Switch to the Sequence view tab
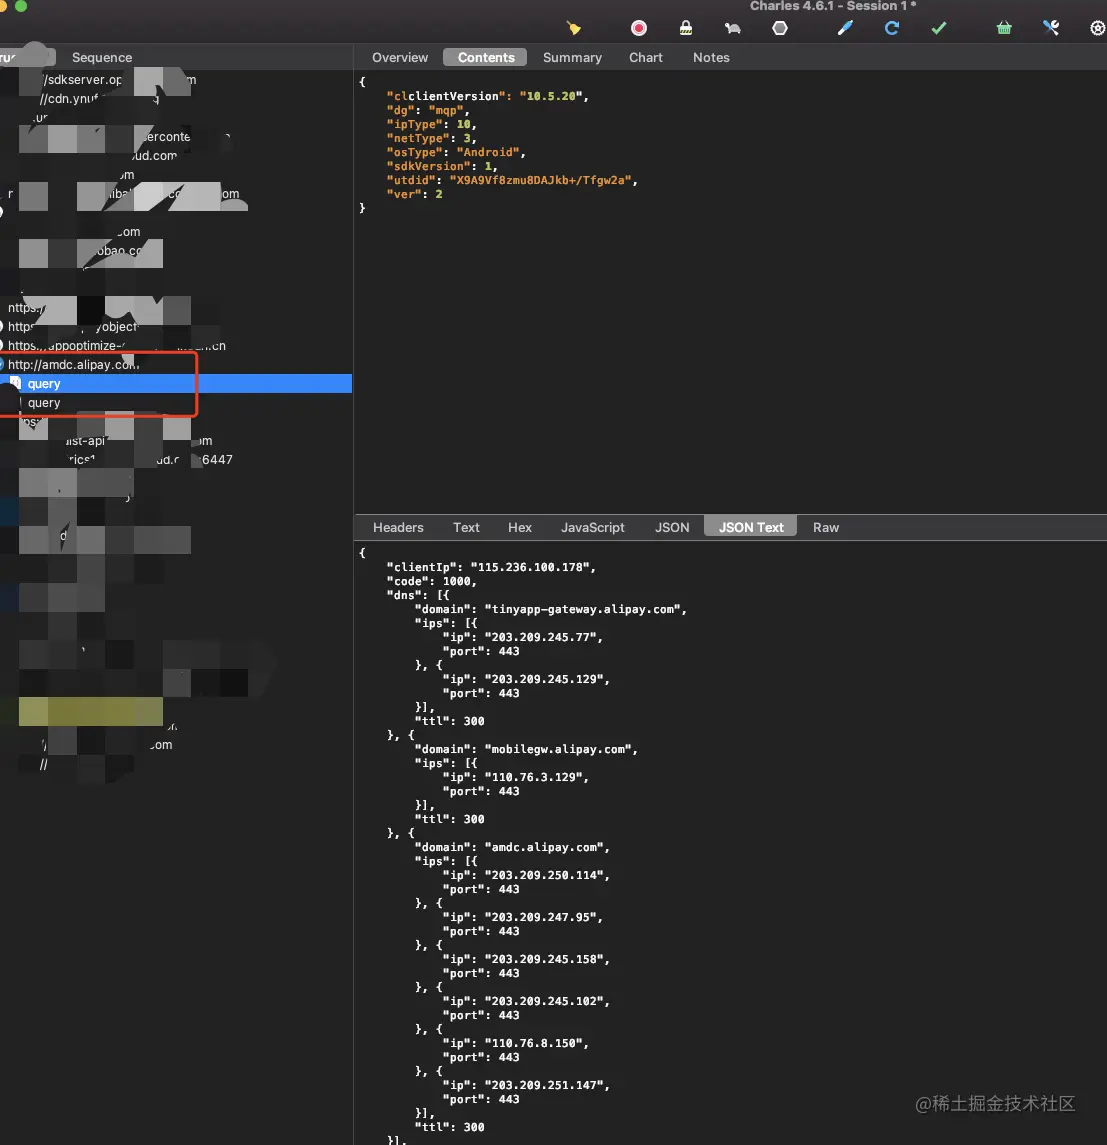Viewport: 1107px width, 1145px height. pyautogui.click(x=102, y=58)
